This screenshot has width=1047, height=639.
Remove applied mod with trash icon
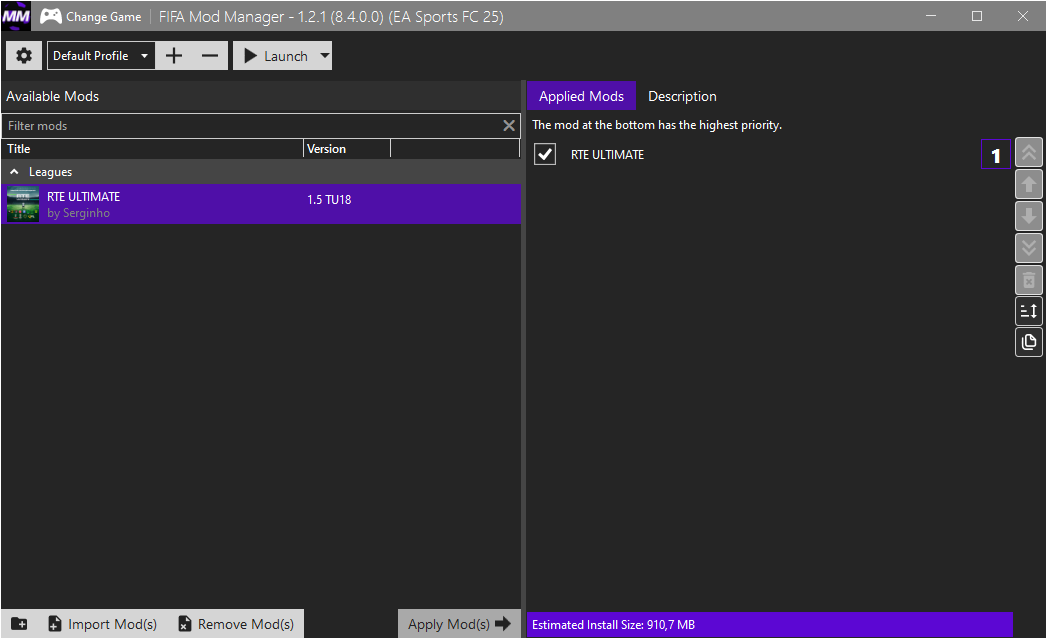point(1029,280)
